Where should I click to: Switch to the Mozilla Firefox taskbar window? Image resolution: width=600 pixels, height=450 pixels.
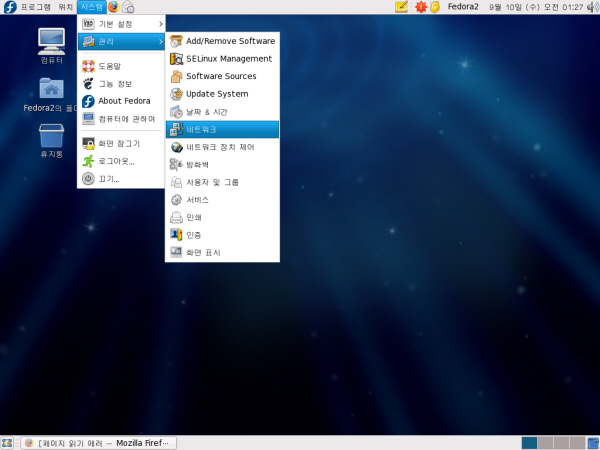click(x=98, y=443)
